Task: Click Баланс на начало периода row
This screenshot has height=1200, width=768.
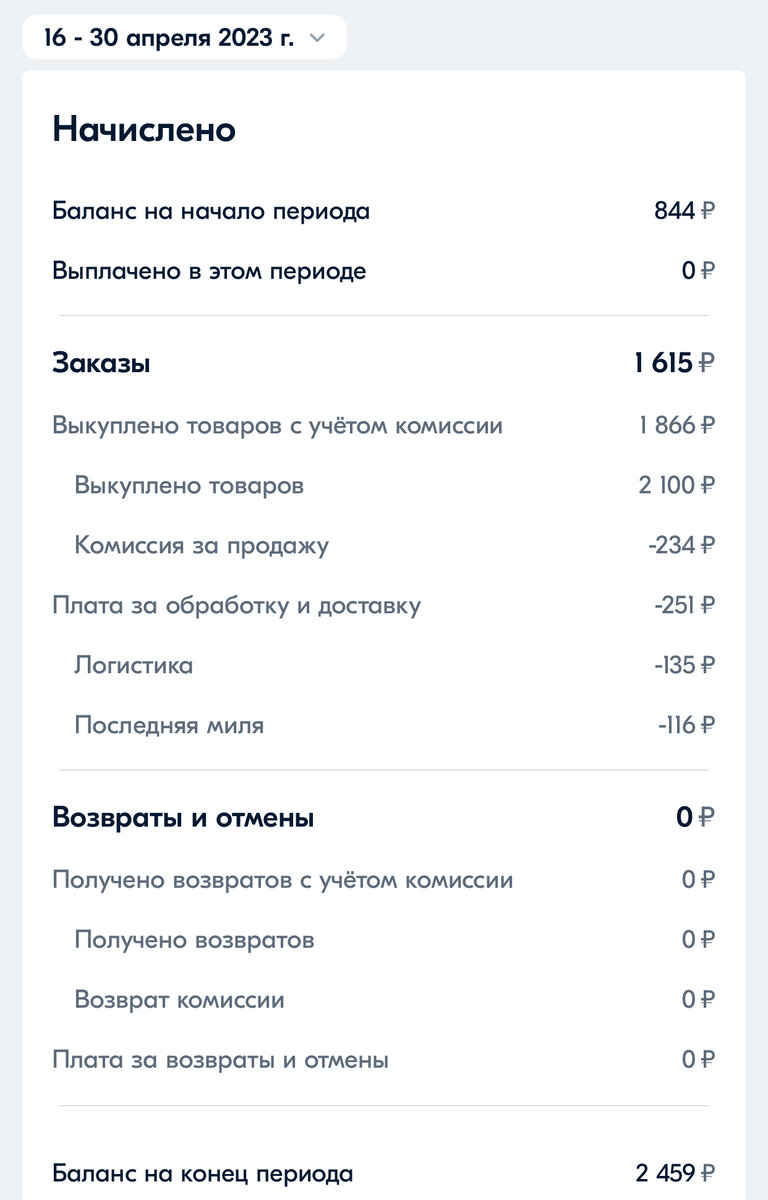Action: (384, 212)
